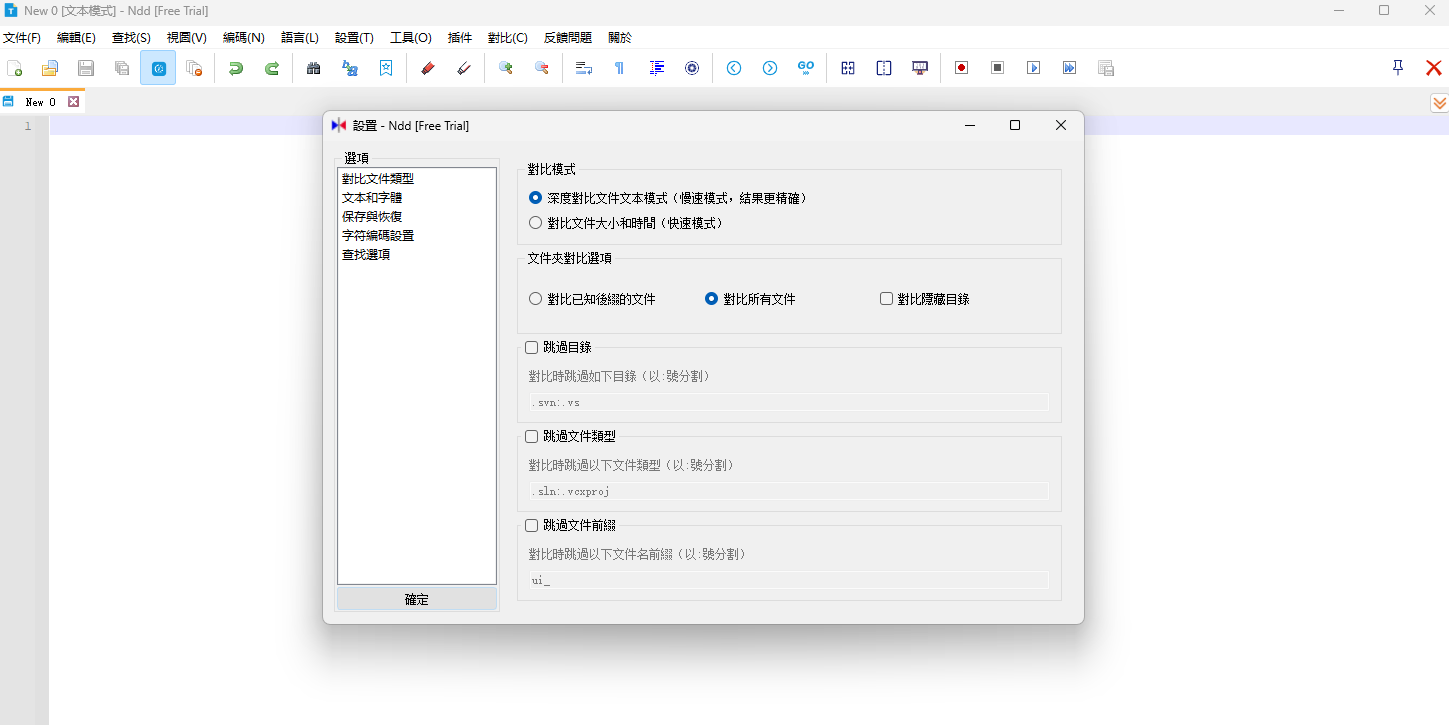The width and height of the screenshot is (1449, 725).
Task: Check the 跳過目錄 checkbox
Action: (x=532, y=347)
